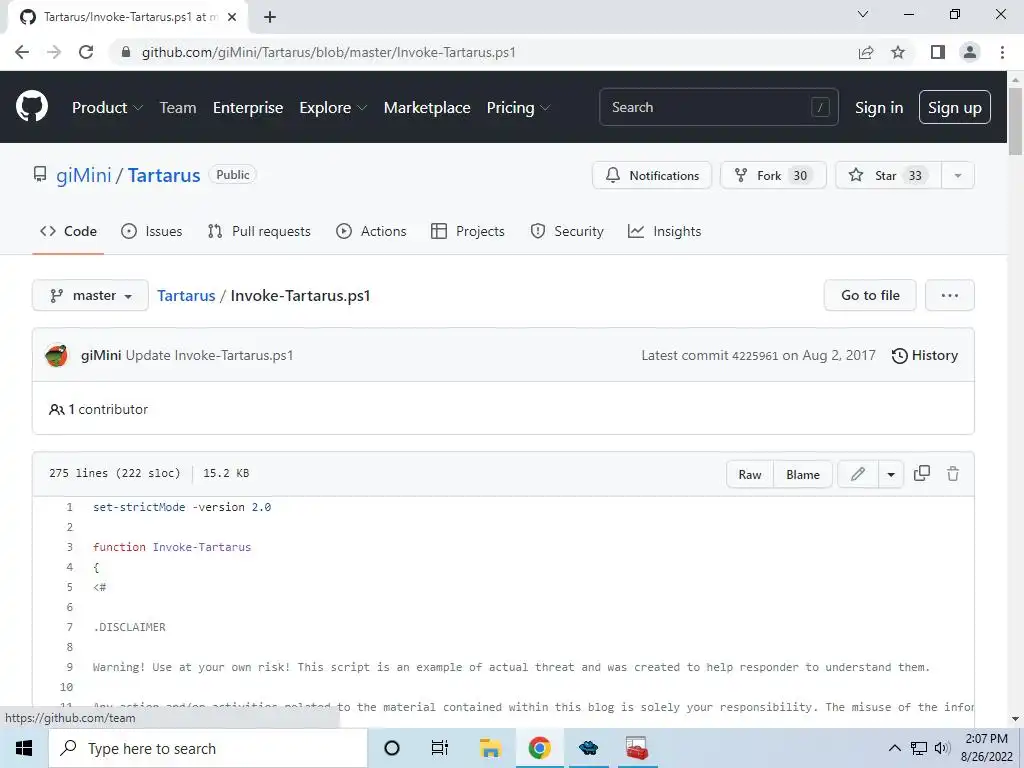Click the Enterprise nav link
This screenshot has width=1024, height=768.
pyautogui.click(x=248, y=107)
